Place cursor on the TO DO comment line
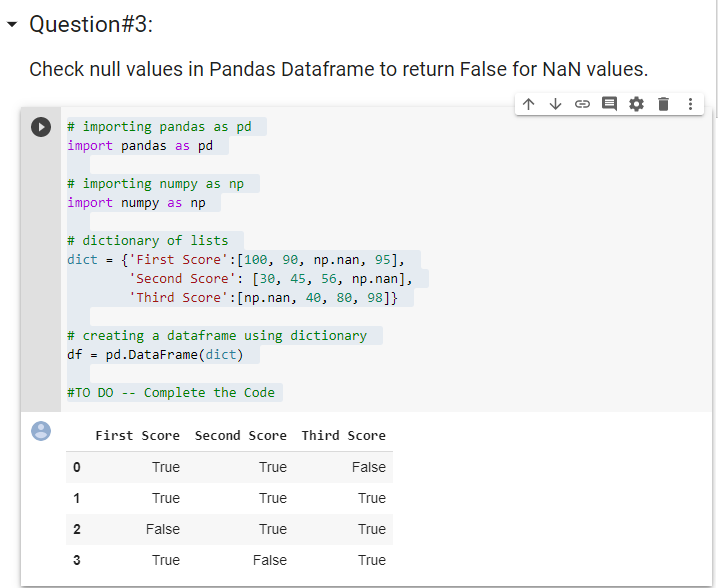Image resolution: width=718 pixels, height=588 pixels. pos(171,393)
